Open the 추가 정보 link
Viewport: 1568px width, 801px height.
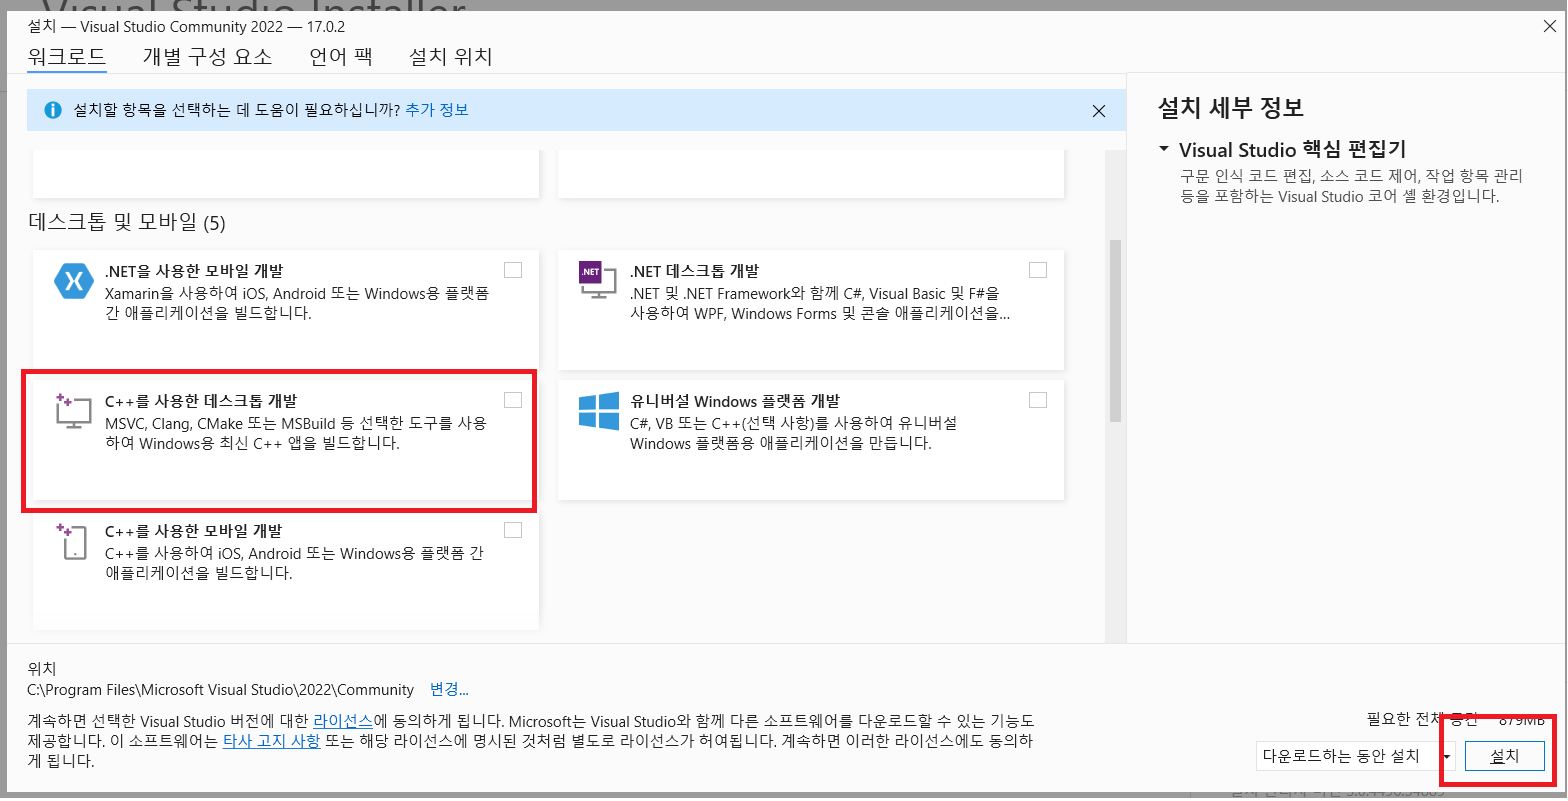click(437, 110)
